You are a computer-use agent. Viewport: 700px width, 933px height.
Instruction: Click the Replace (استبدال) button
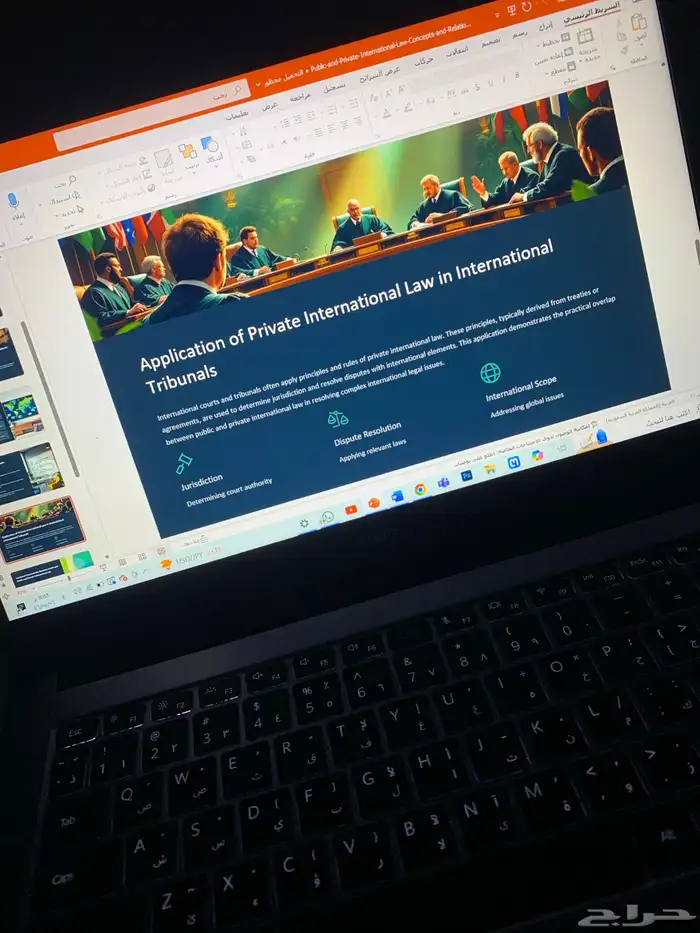pyautogui.click(x=66, y=197)
